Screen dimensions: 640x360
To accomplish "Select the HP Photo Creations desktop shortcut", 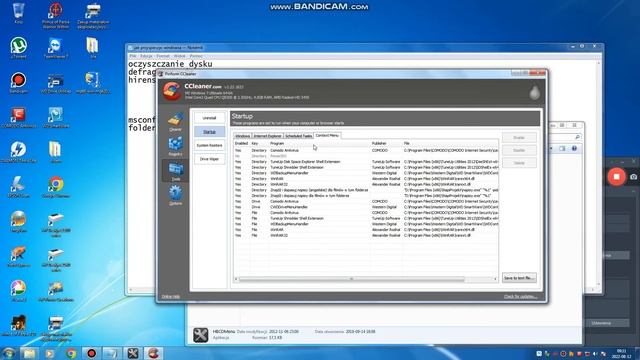I will tap(56, 291).
